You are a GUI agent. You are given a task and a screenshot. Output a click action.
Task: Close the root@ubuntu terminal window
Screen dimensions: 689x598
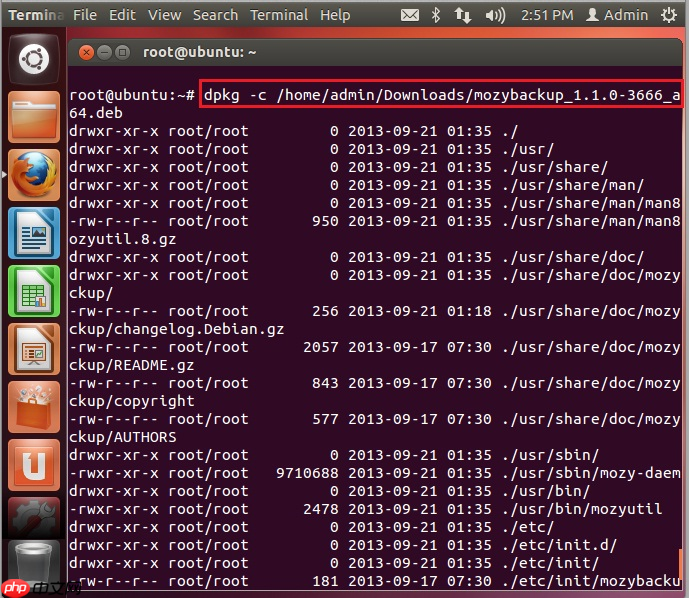[x=86, y=53]
